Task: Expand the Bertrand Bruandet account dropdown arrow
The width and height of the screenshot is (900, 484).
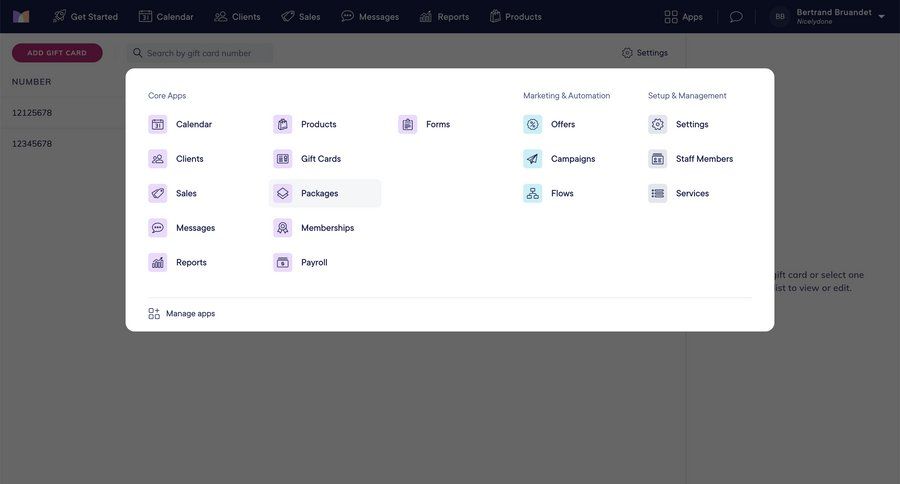Action: (881, 17)
